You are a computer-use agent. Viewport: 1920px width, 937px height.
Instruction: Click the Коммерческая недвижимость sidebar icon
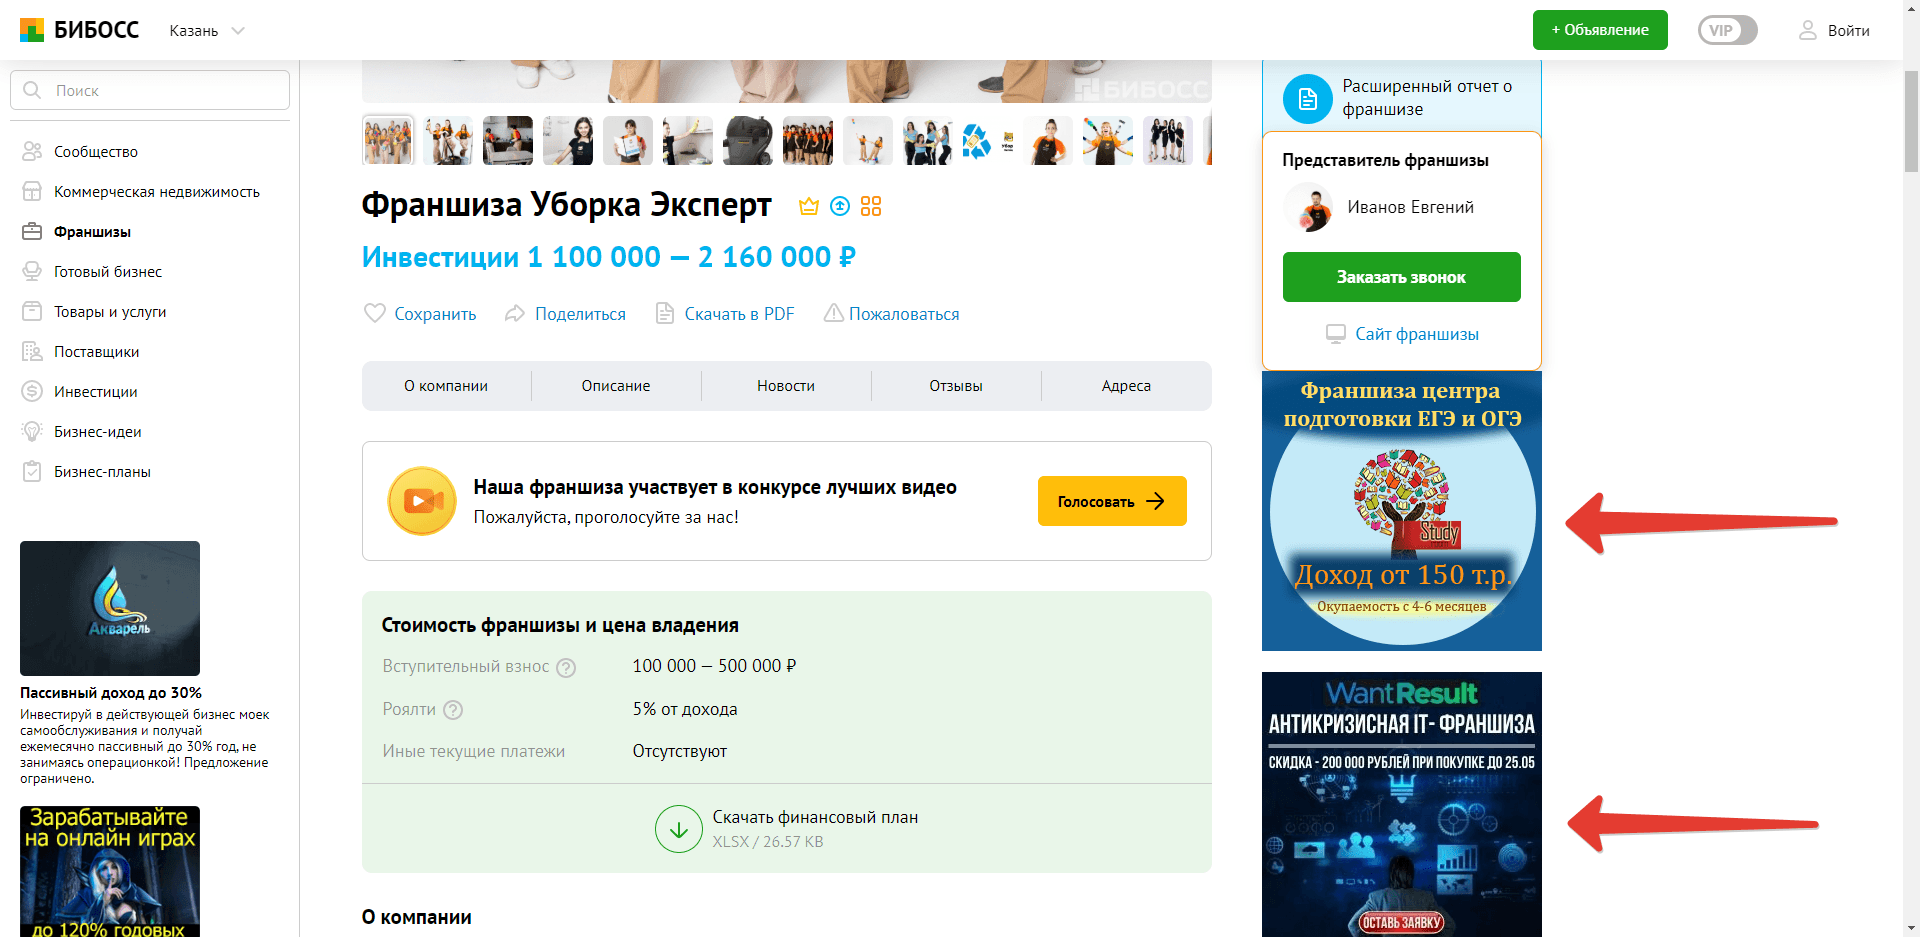pyautogui.click(x=32, y=191)
